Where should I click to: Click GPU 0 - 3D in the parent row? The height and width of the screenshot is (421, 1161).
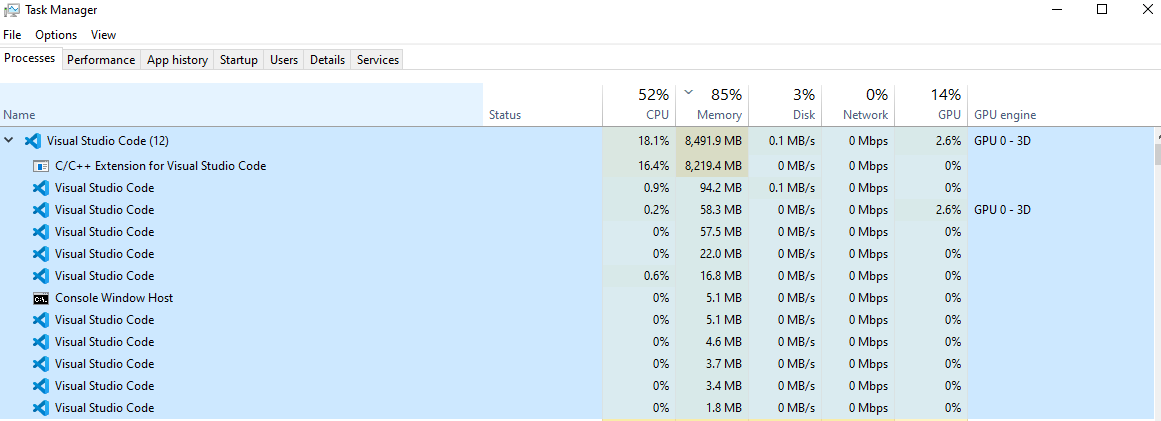(x=1003, y=141)
